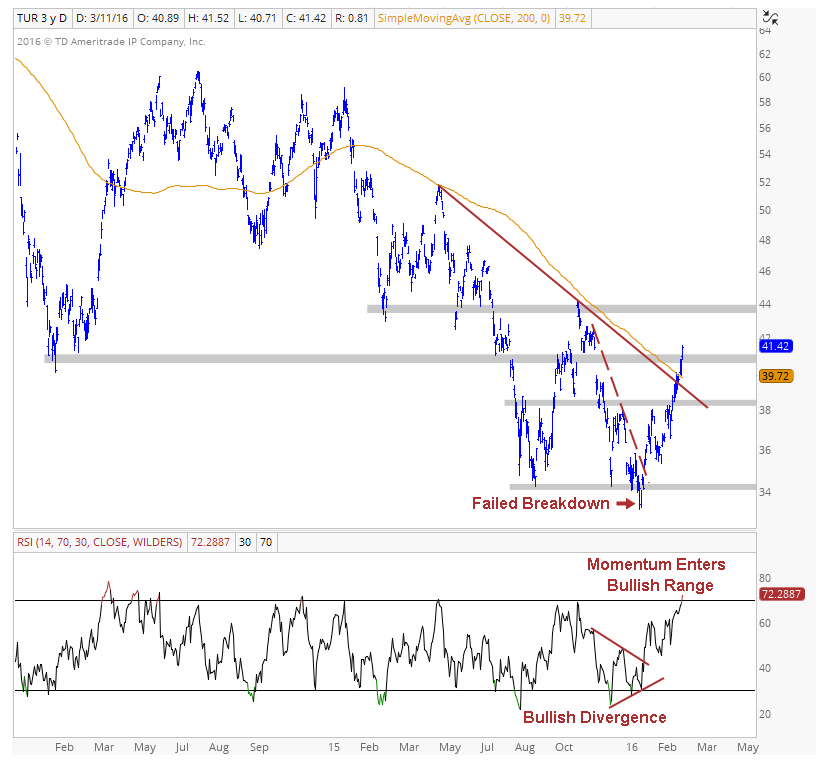Click the red 72.2887 RSI axis bubble

click(782, 594)
